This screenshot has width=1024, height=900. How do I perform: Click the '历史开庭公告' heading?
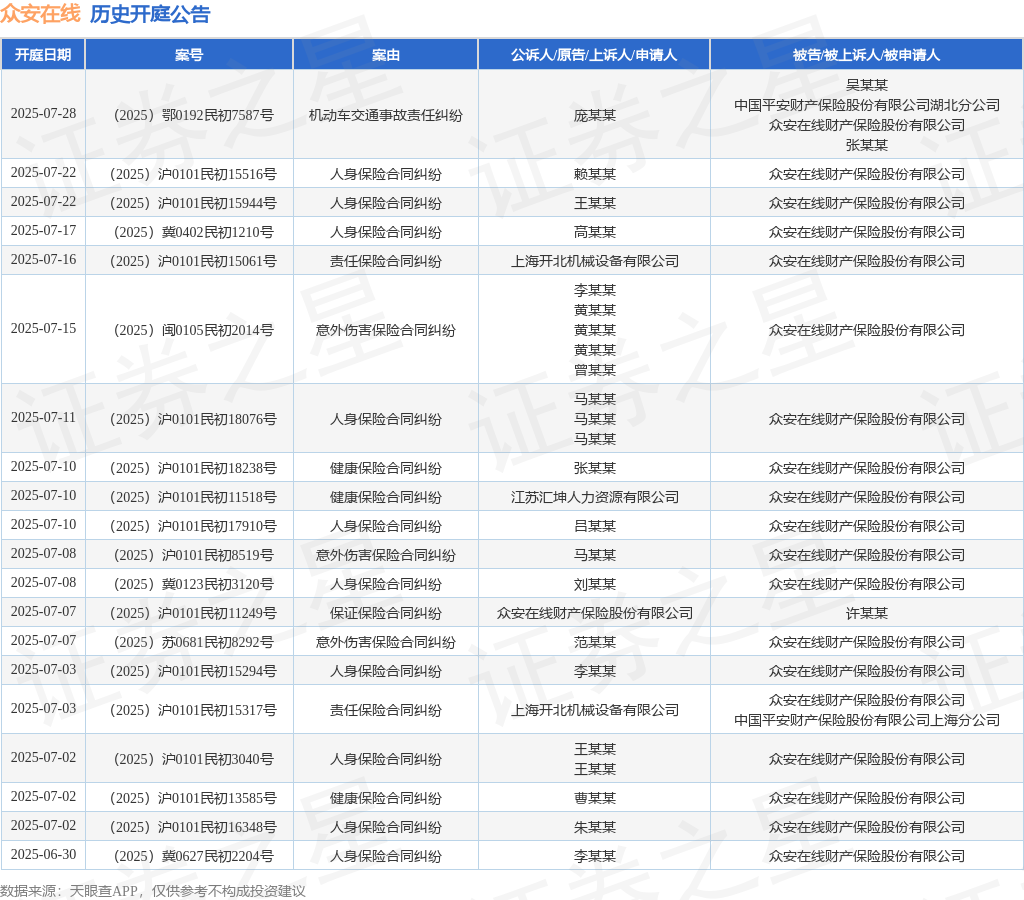(150, 14)
